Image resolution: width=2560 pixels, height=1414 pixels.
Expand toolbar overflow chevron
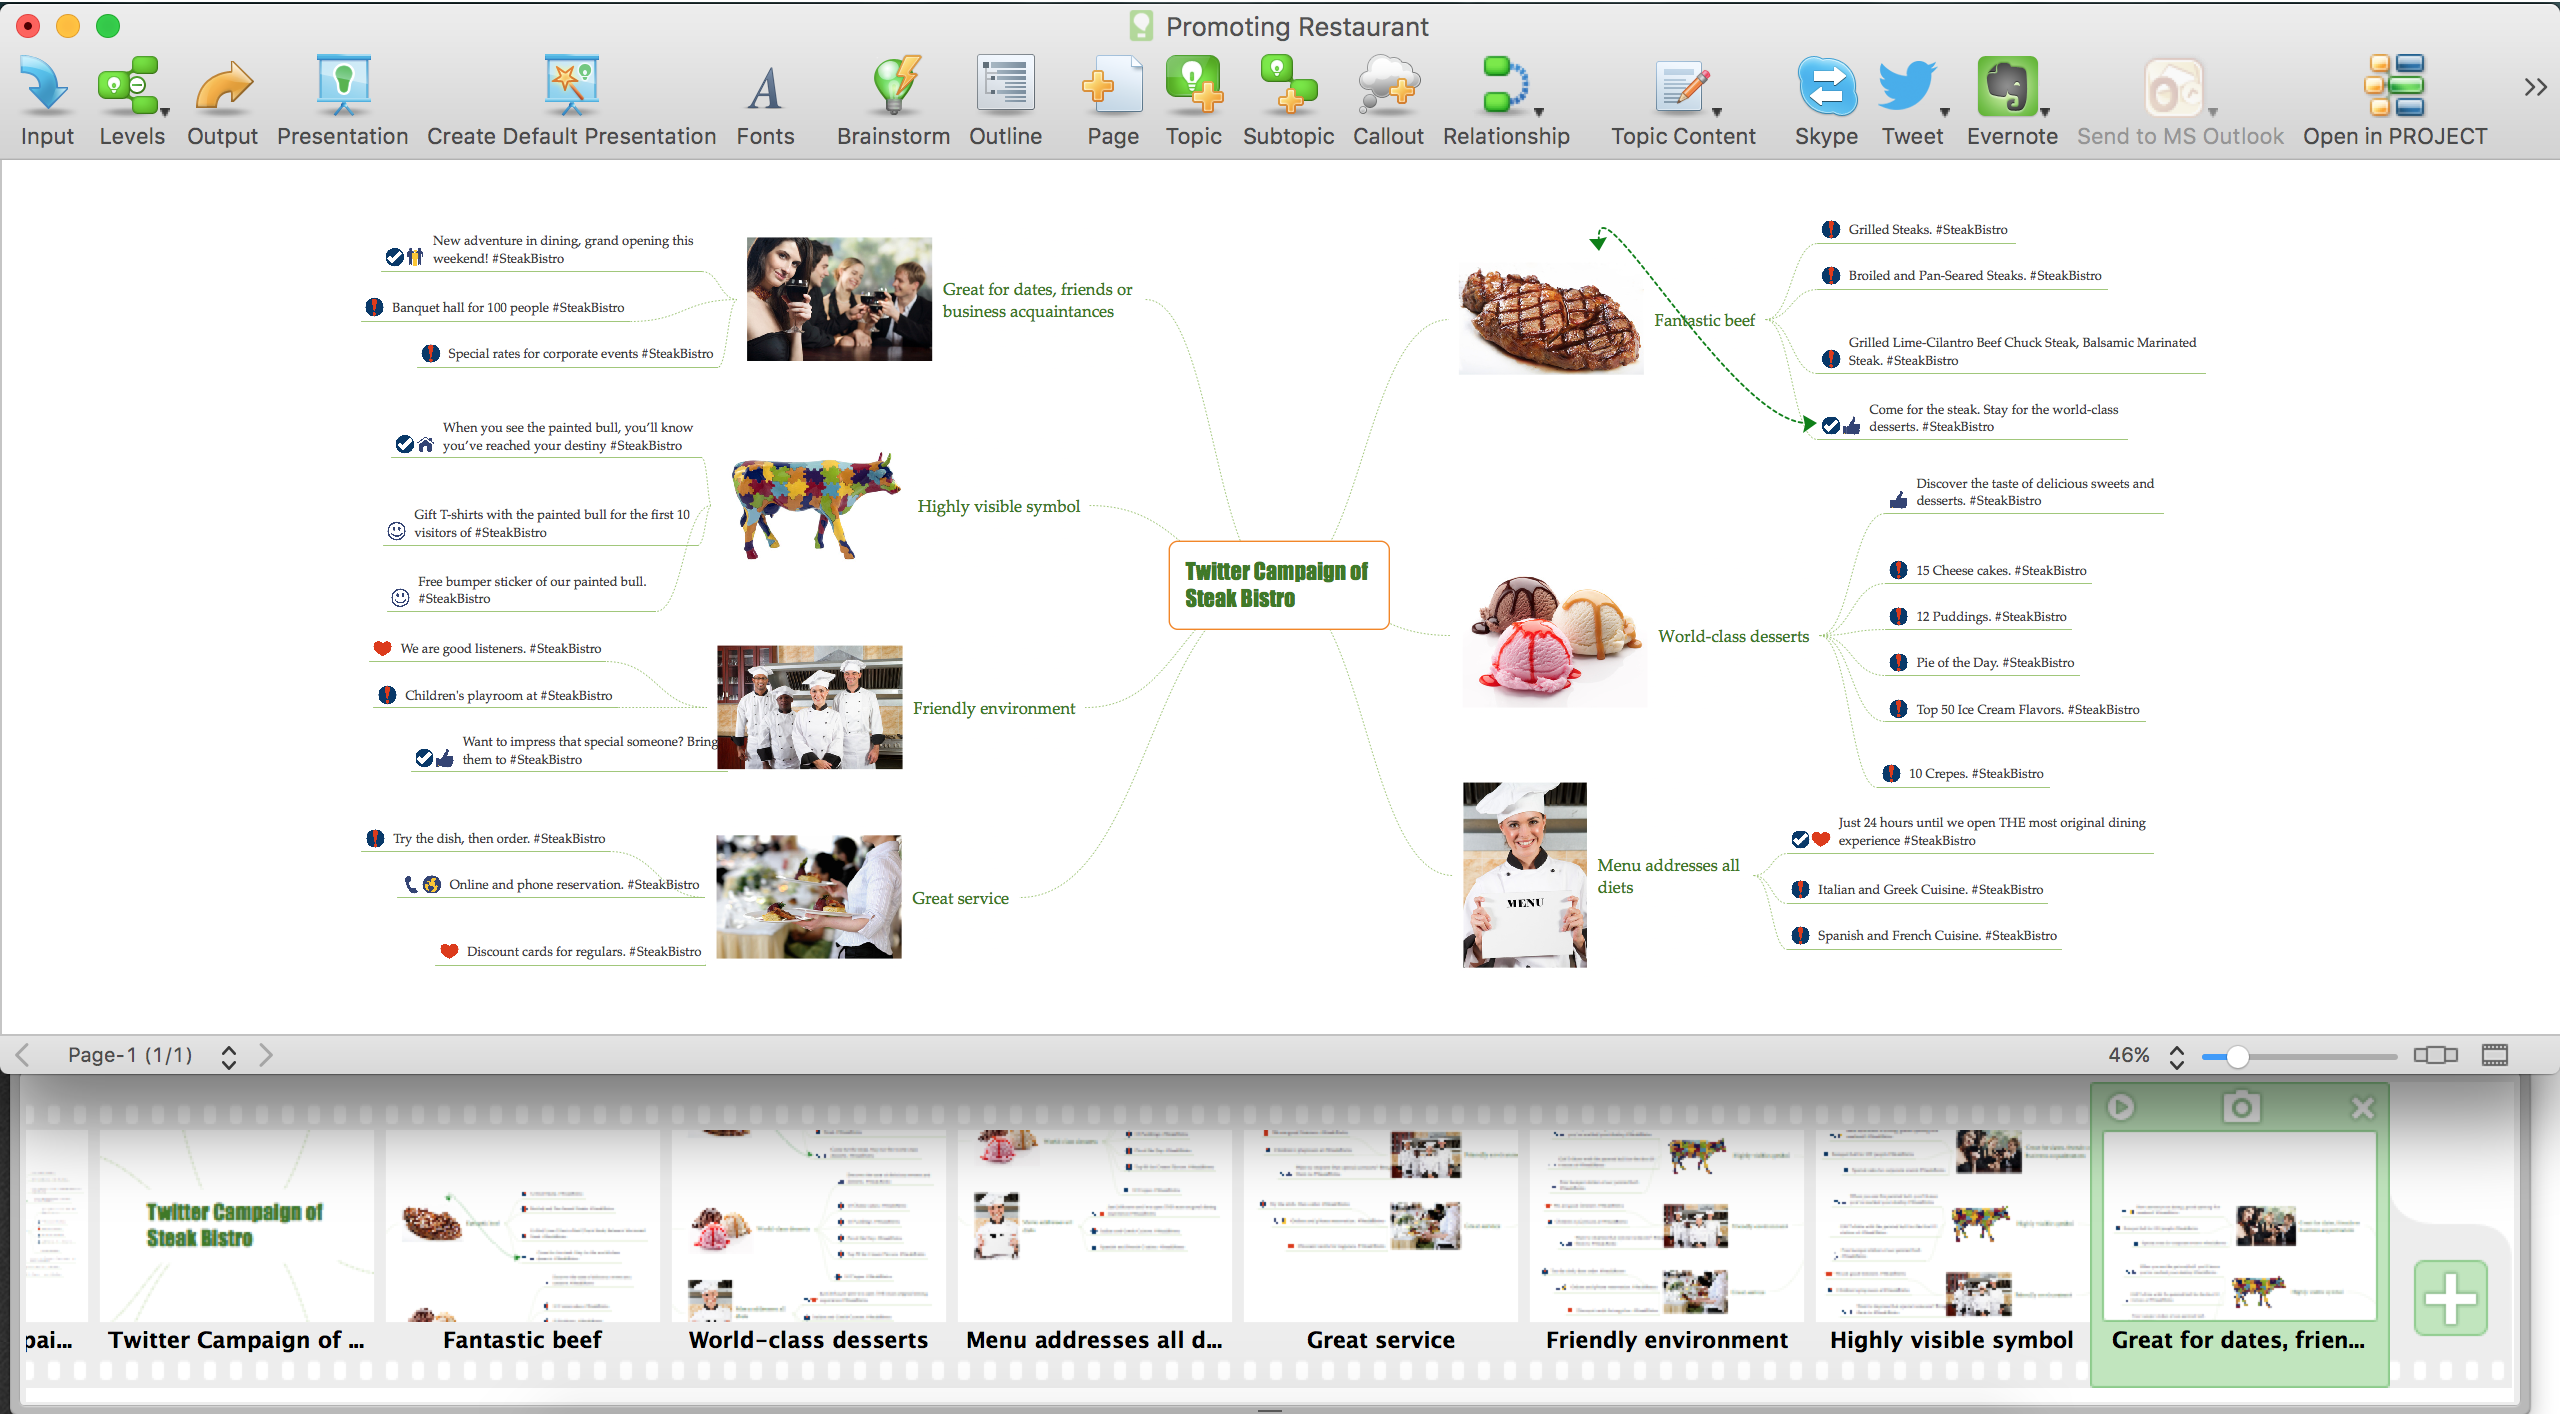(x=2534, y=88)
